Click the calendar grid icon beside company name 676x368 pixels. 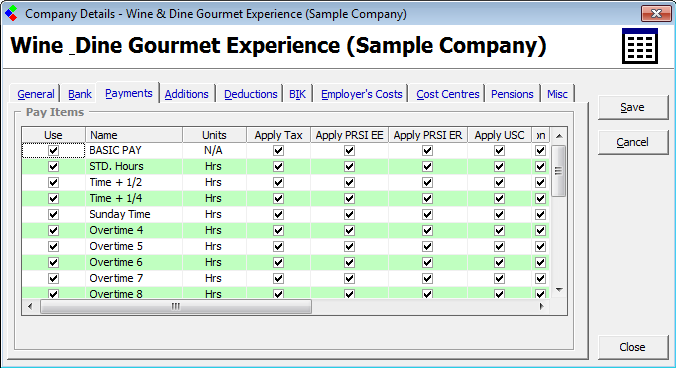(640, 46)
